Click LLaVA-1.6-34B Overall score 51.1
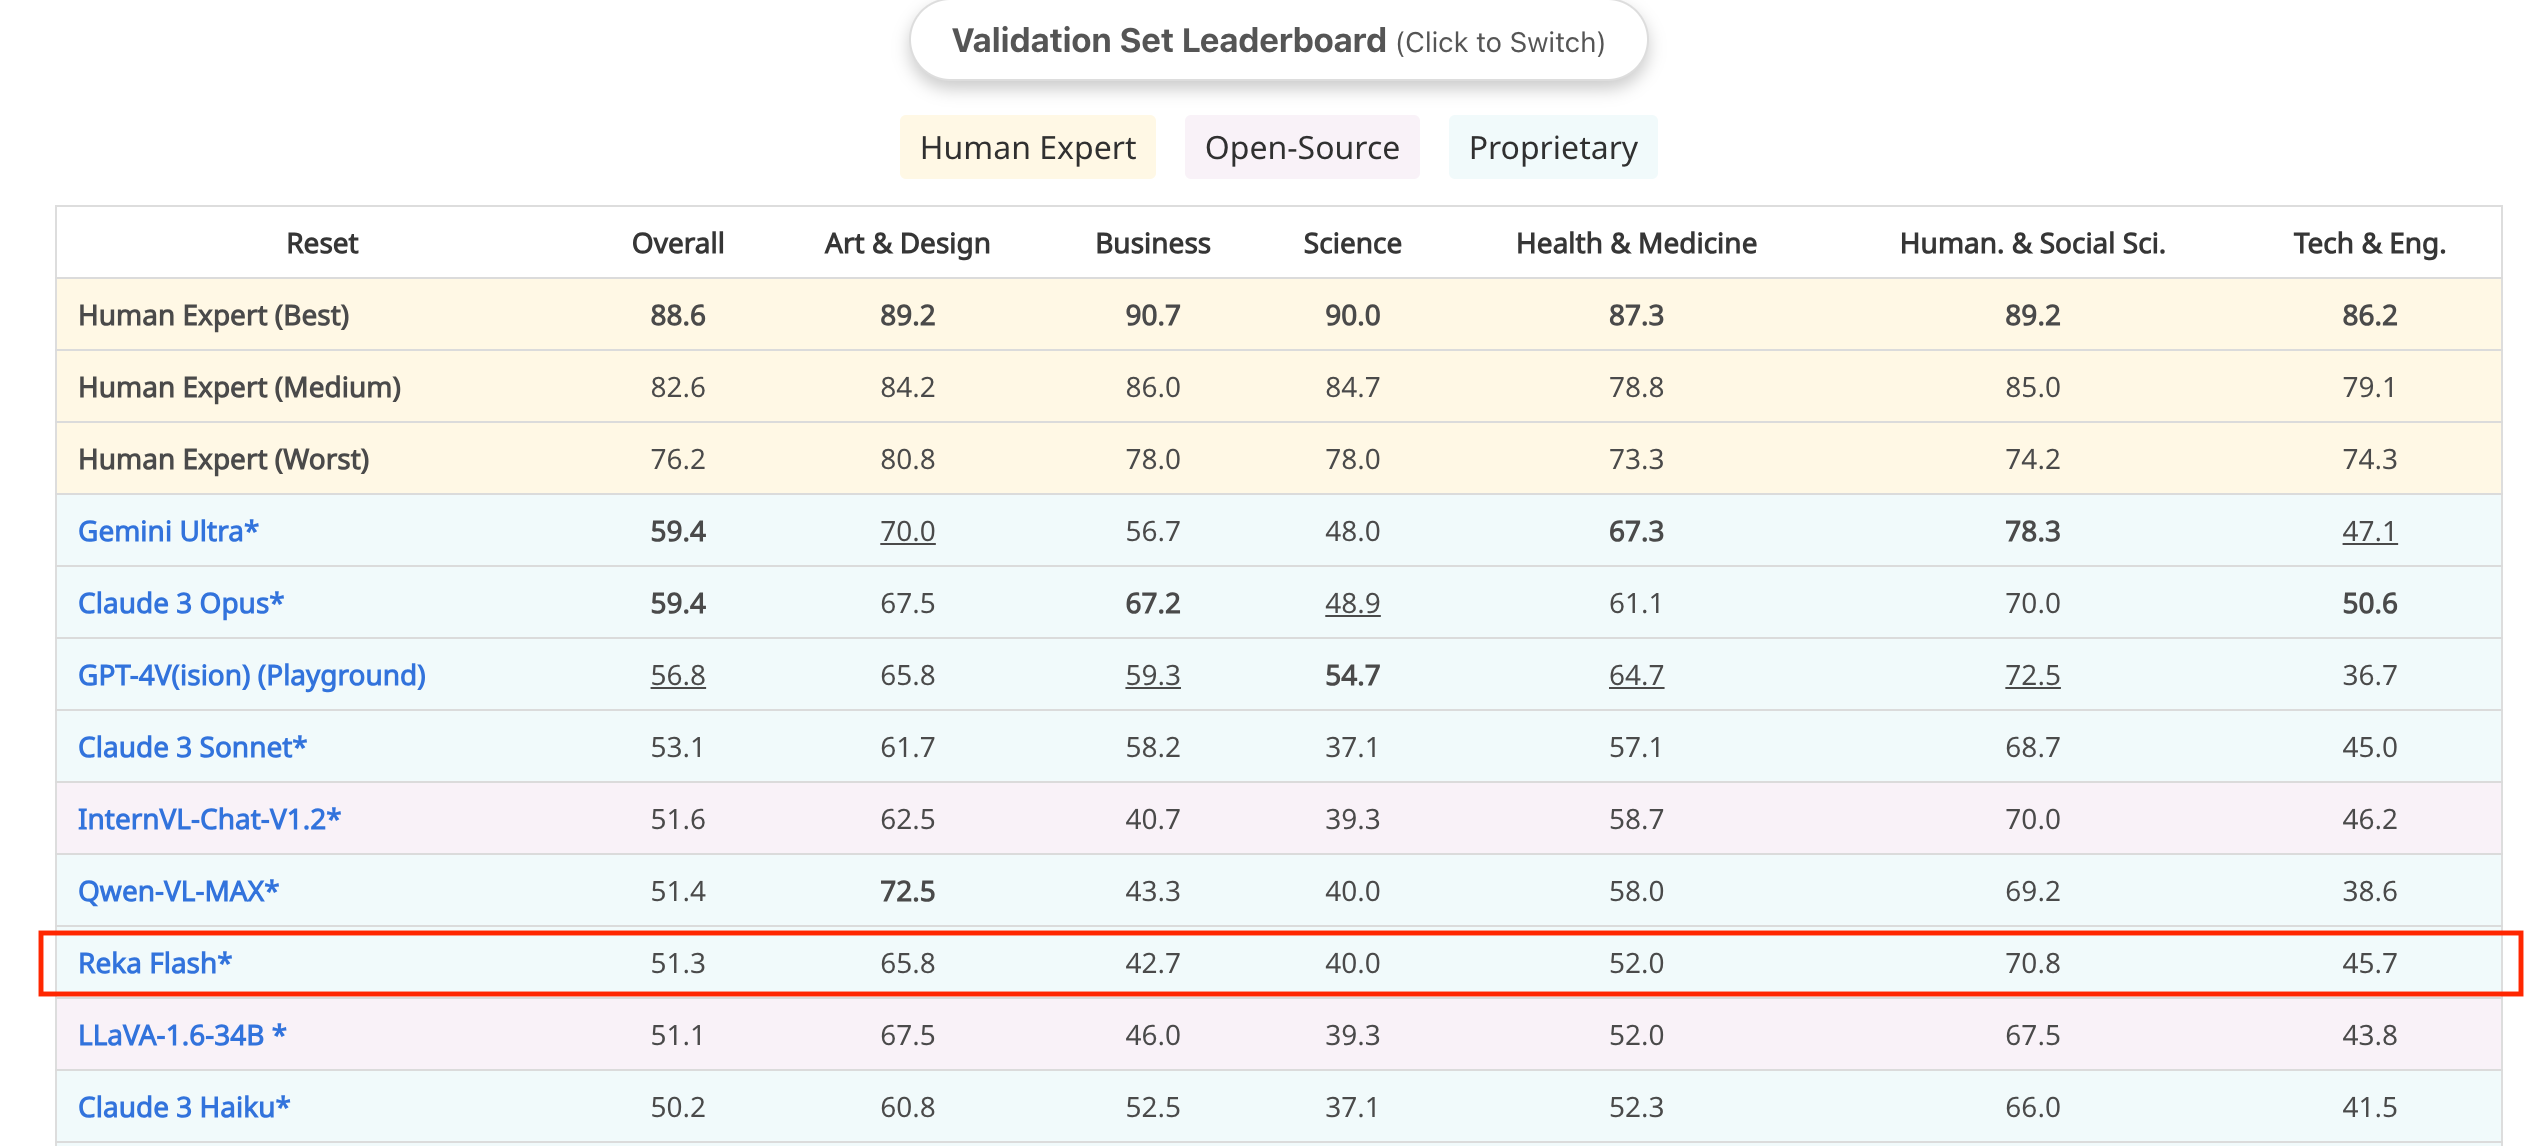Screen dimensions: 2528x1146 (678, 1035)
